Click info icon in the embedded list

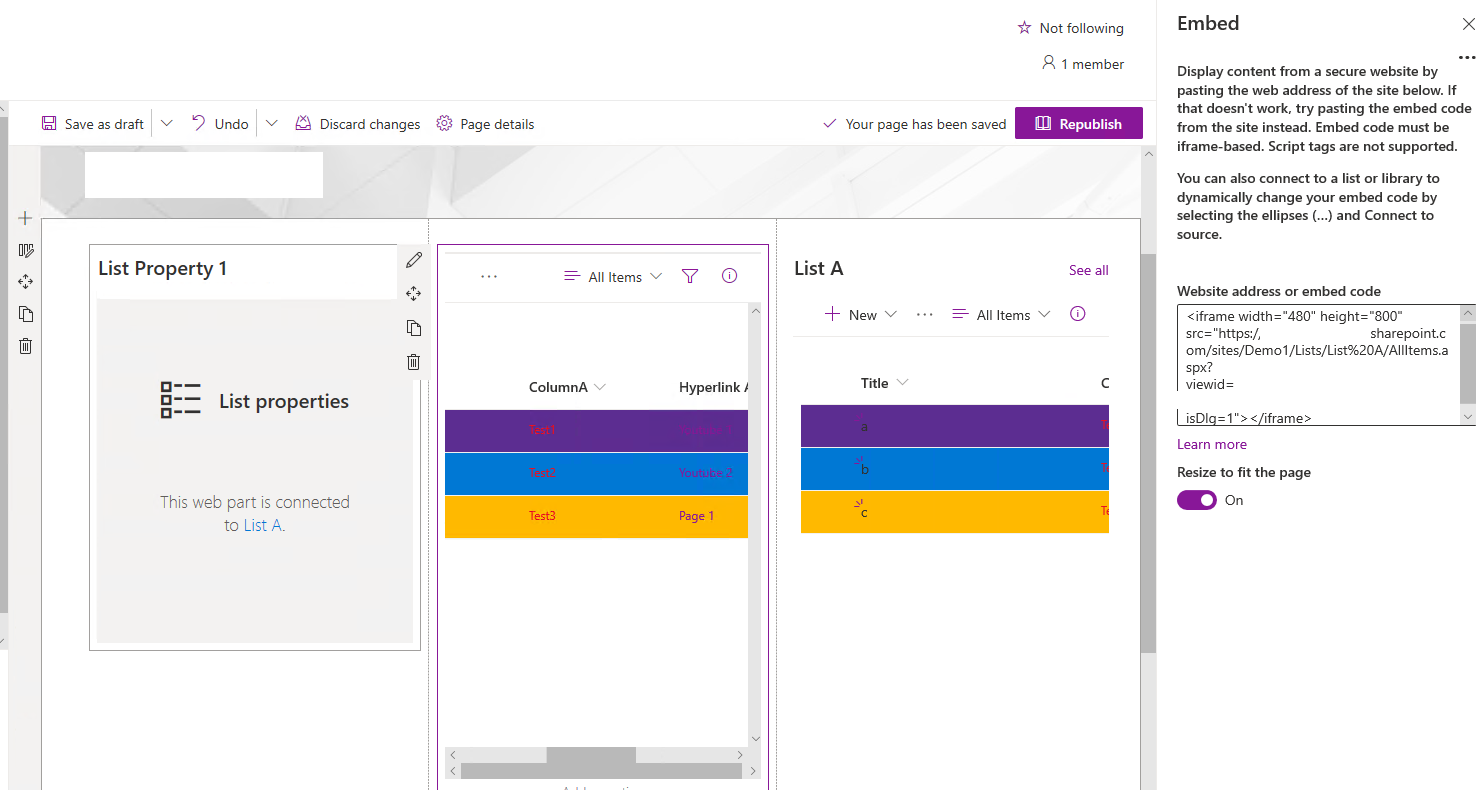(729, 276)
